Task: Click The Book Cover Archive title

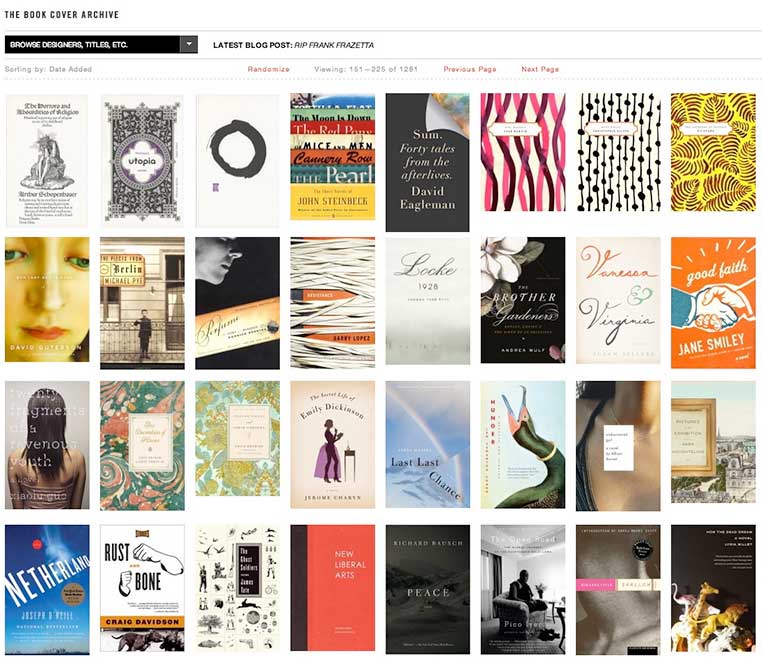Action: (x=62, y=15)
